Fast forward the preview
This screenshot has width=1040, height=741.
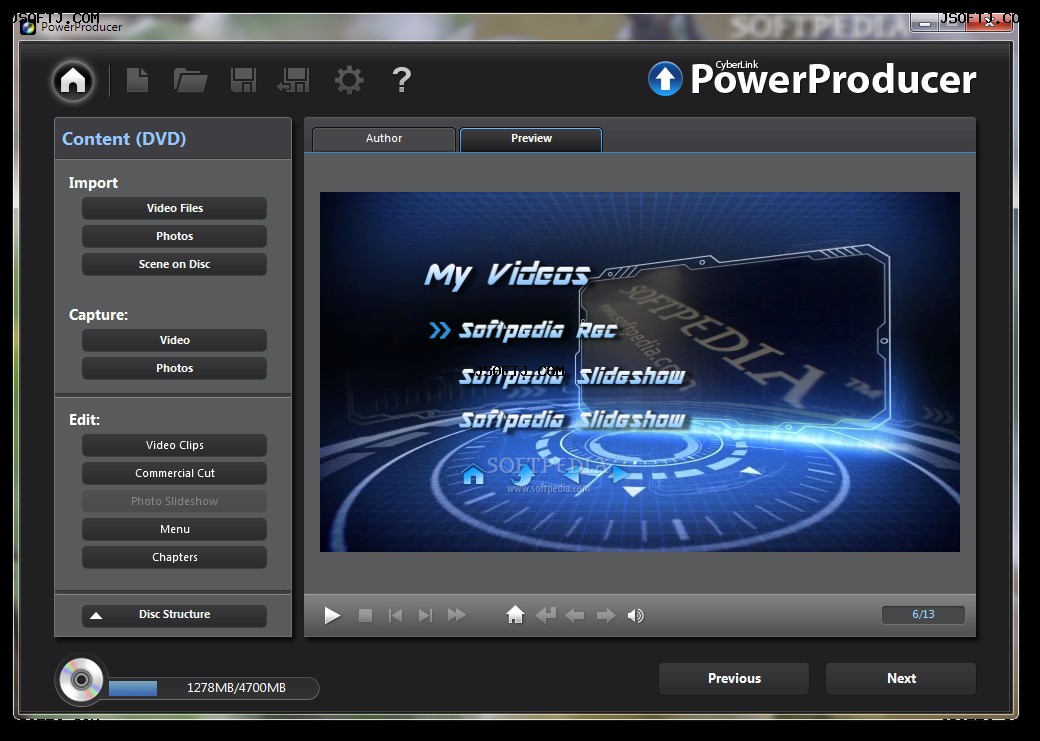(456, 616)
